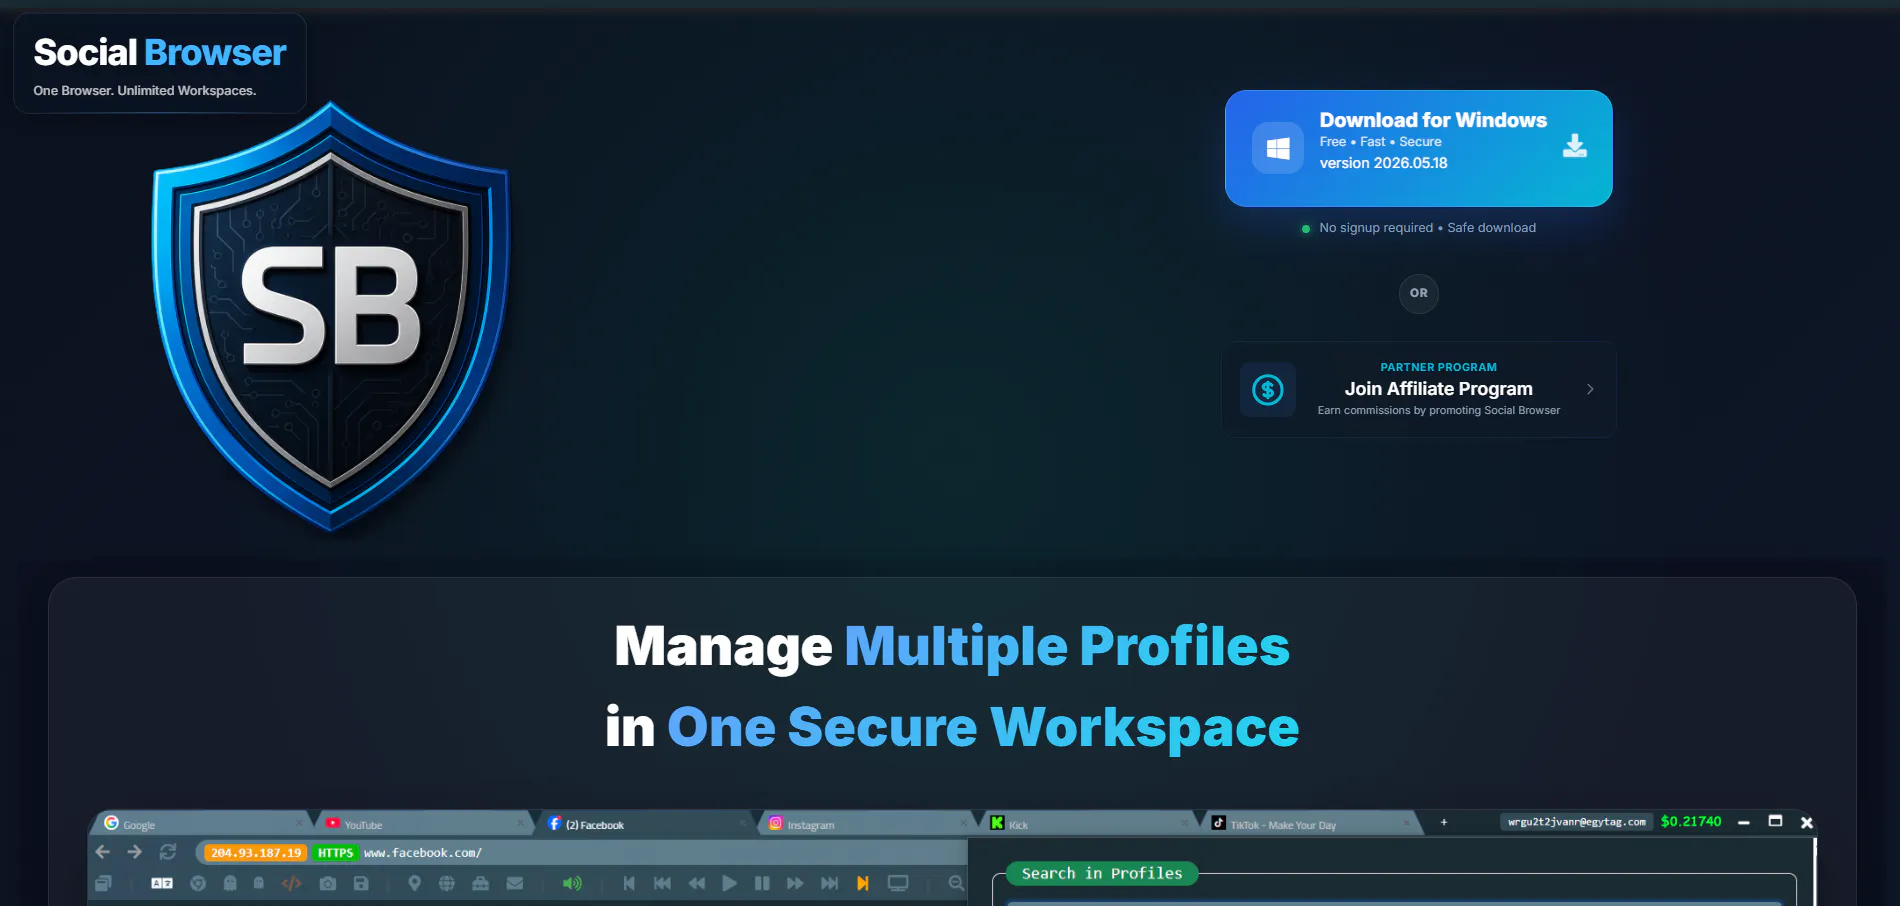The width and height of the screenshot is (1900, 906).
Task: Expand the affiliate program chevron arrow
Action: point(1590,389)
